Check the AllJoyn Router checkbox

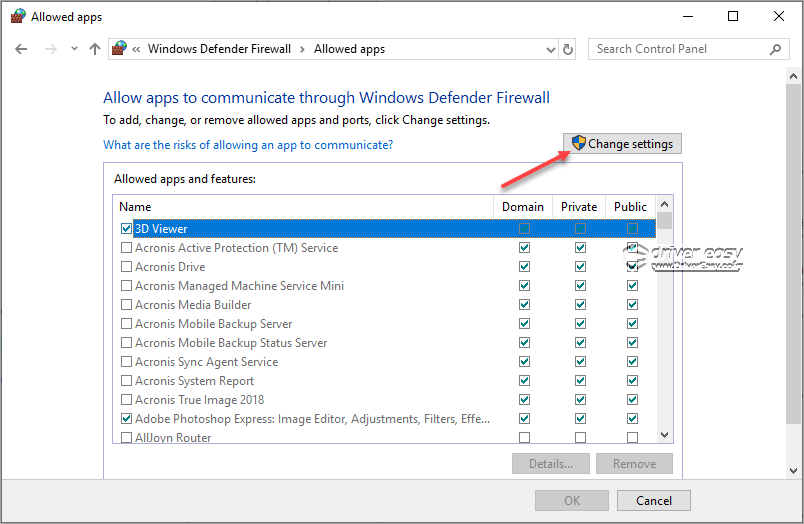tap(126, 437)
